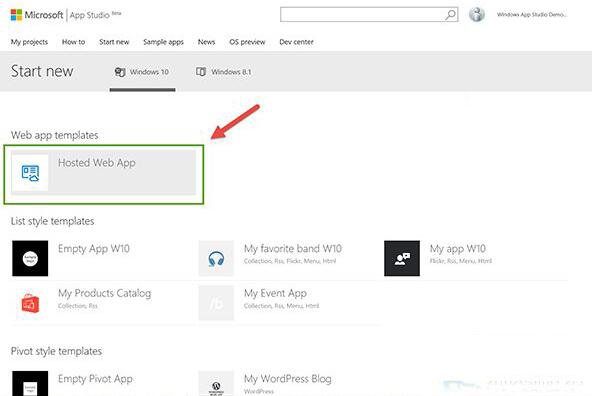This screenshot has width=603, height=396.
Task: Click the Start new page title
Action: pyautogui.click(x=42, y=72)
